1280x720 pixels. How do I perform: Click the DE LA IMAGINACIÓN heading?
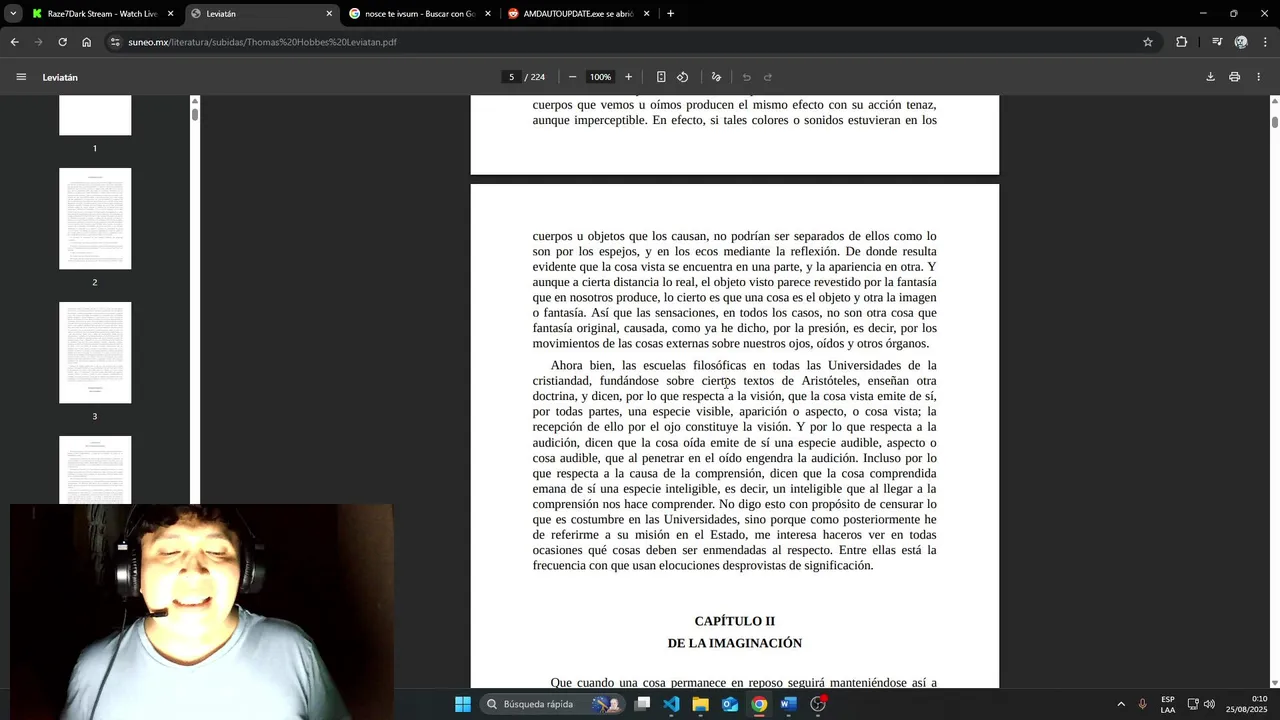tap(735, 643)
